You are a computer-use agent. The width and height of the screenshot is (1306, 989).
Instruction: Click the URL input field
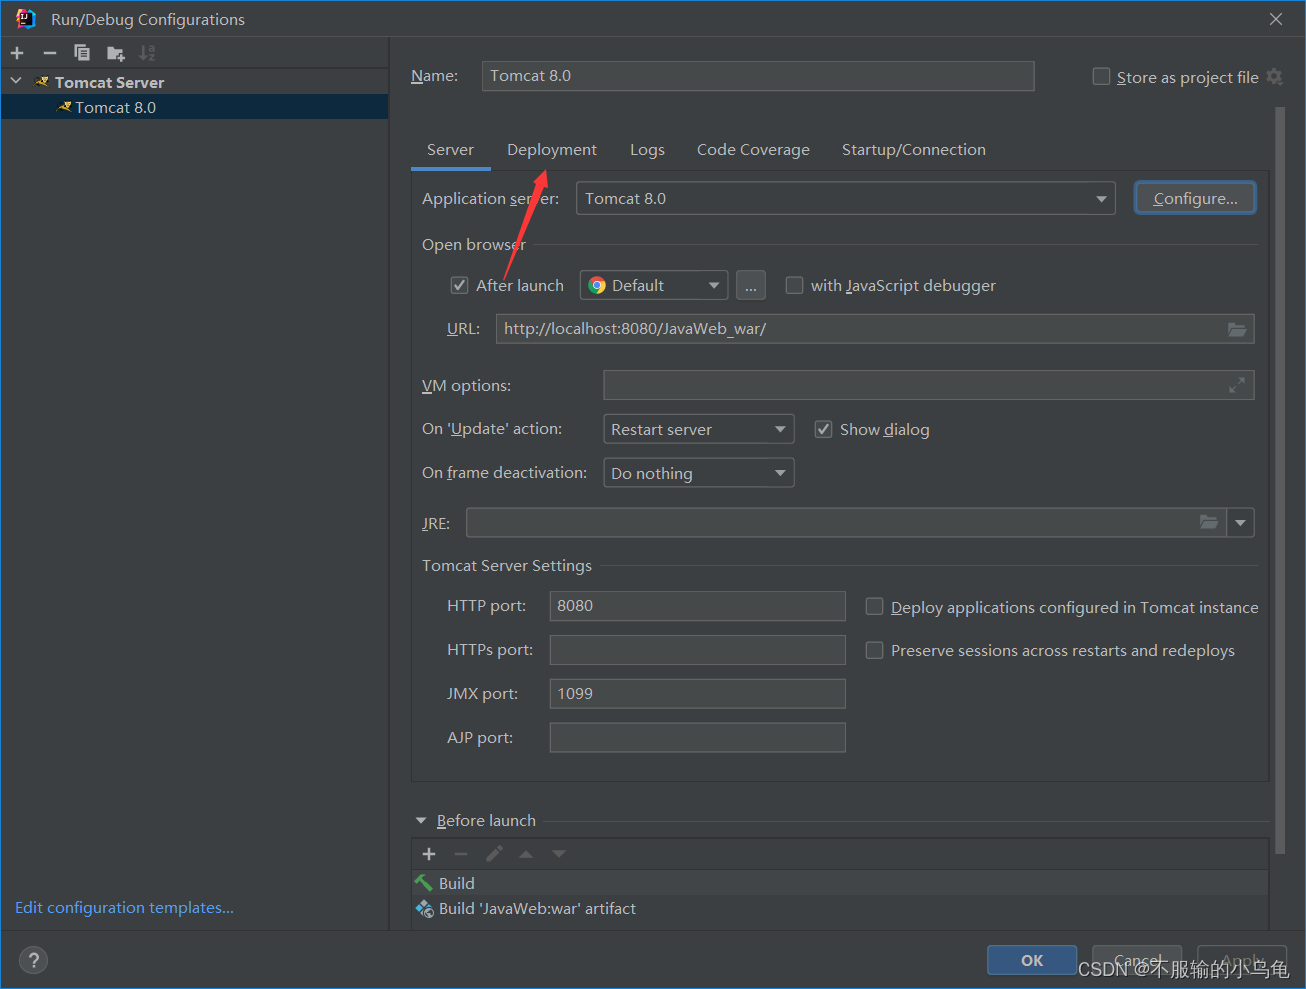875,329
